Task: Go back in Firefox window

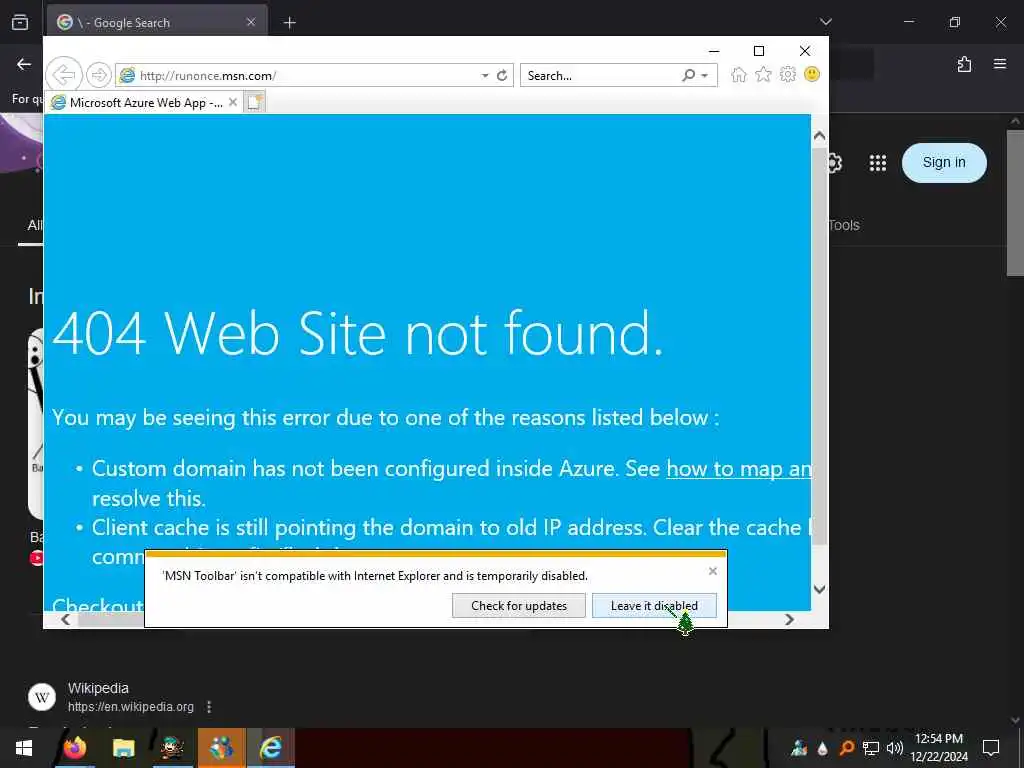Action: pyautogui.click(x=24, y=64)
